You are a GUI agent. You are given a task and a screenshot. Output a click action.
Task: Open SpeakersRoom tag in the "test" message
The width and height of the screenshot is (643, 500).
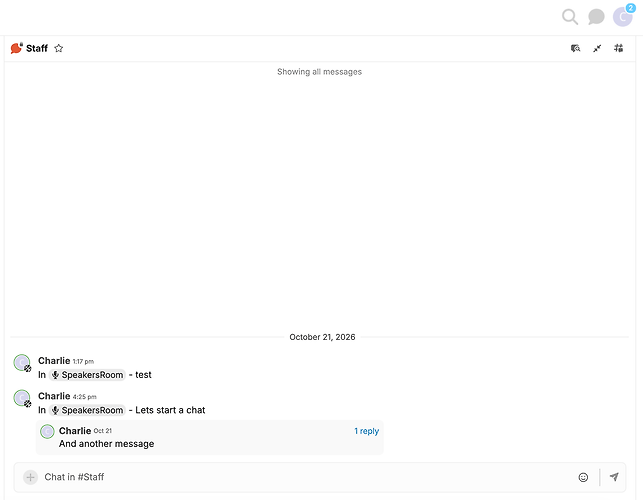pyautogui.click(x=87, y=375)
